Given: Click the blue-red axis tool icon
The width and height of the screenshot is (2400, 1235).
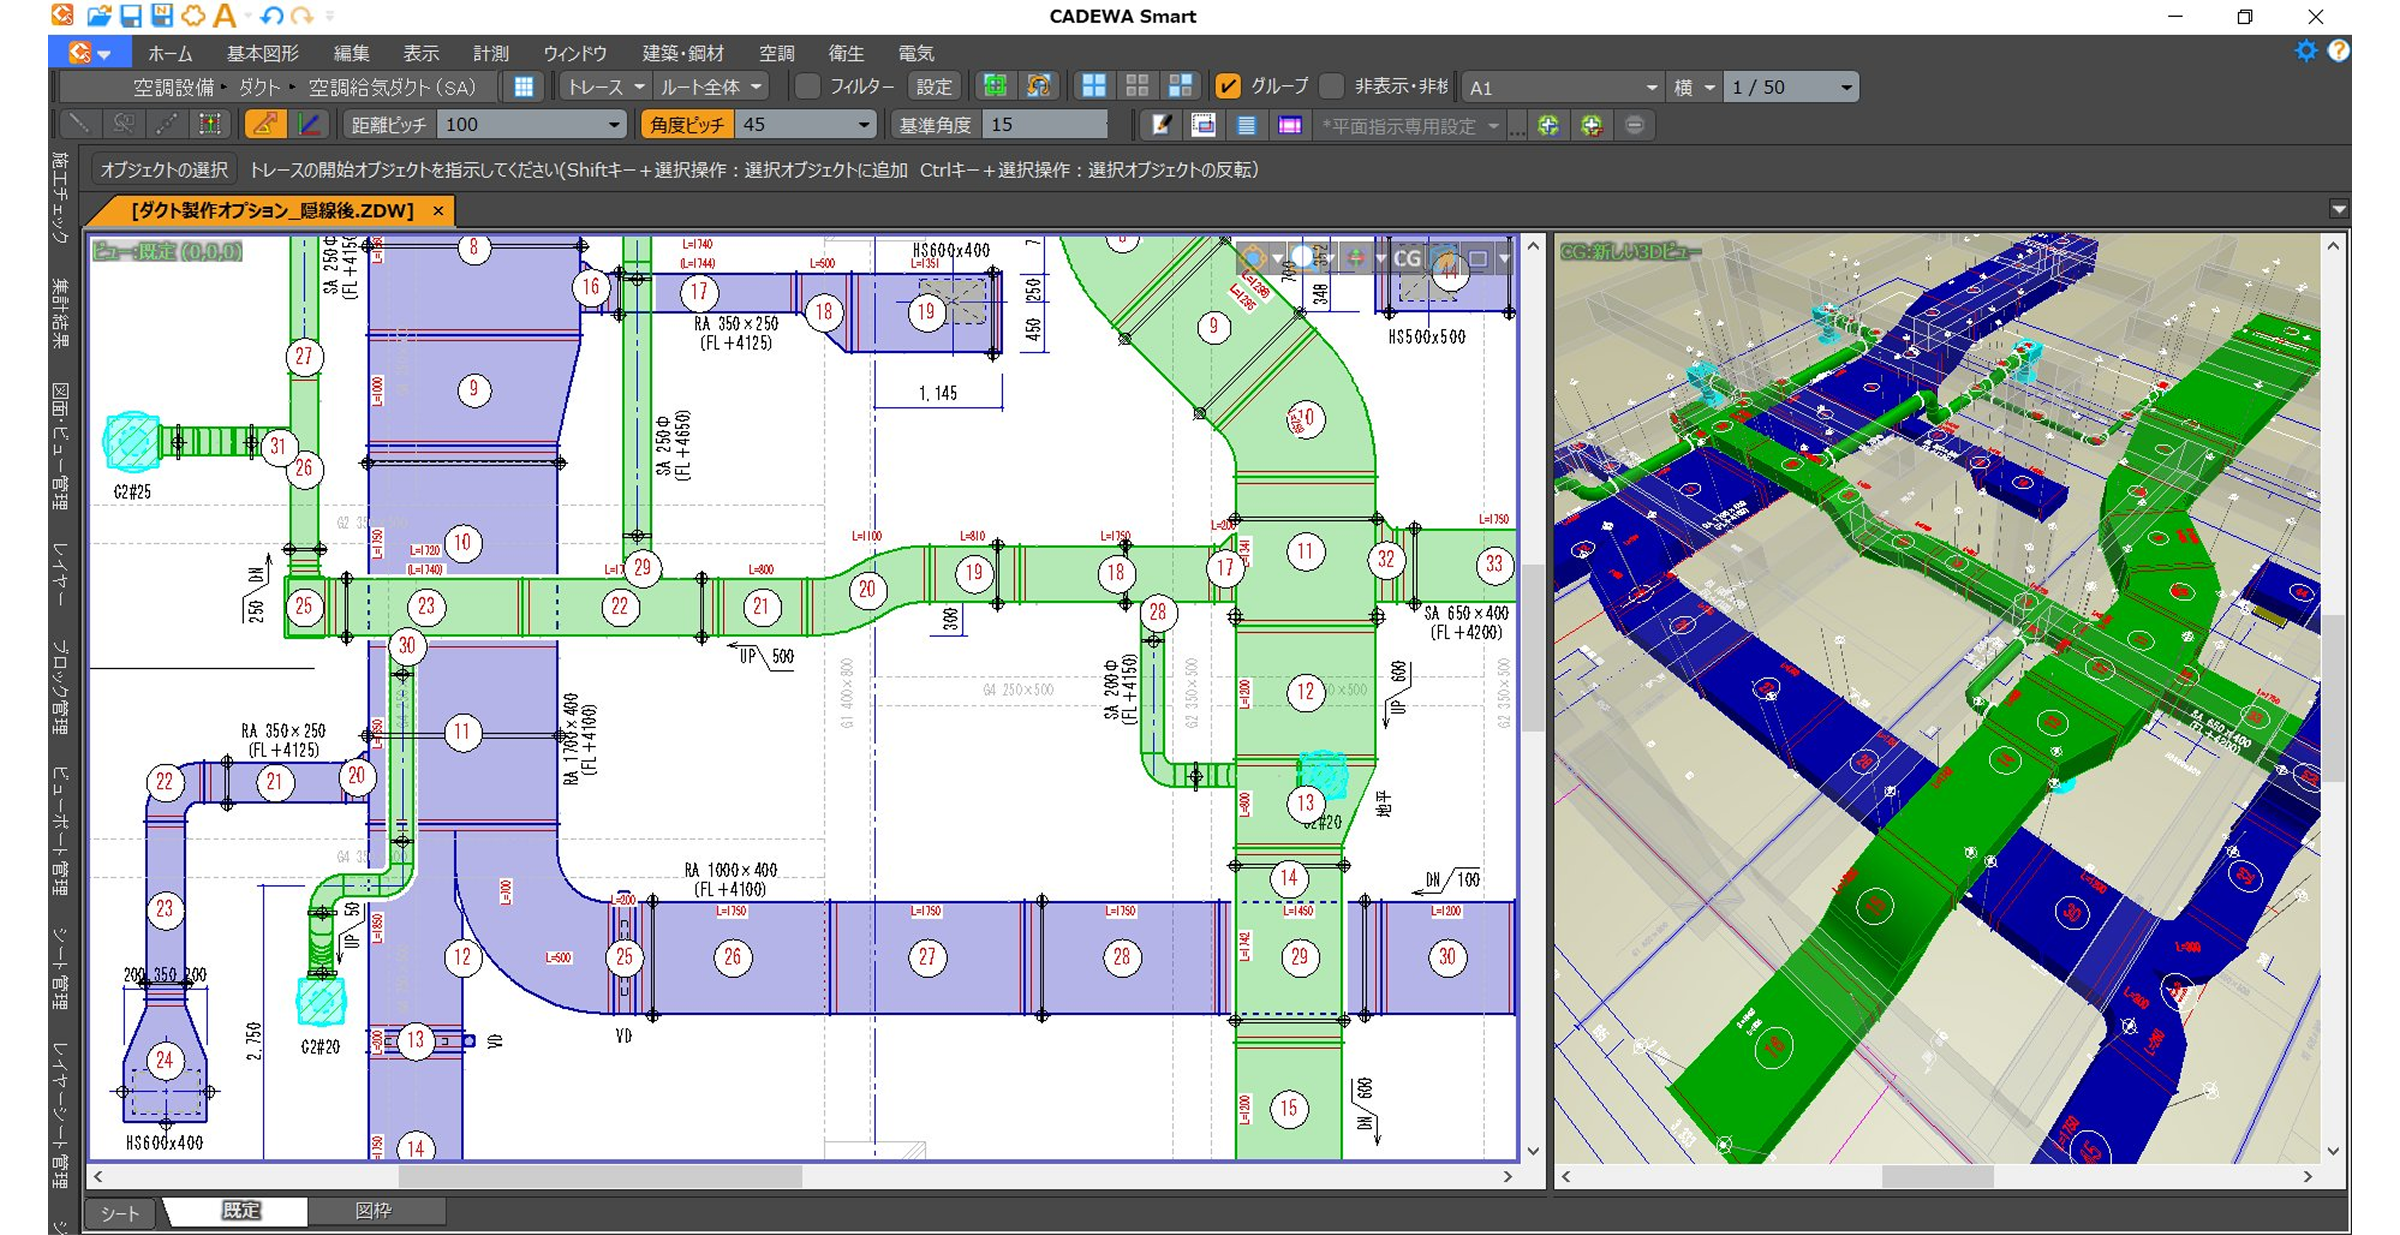Looking at the screenshot, I should pyautogui.click(x=309, y=125).
